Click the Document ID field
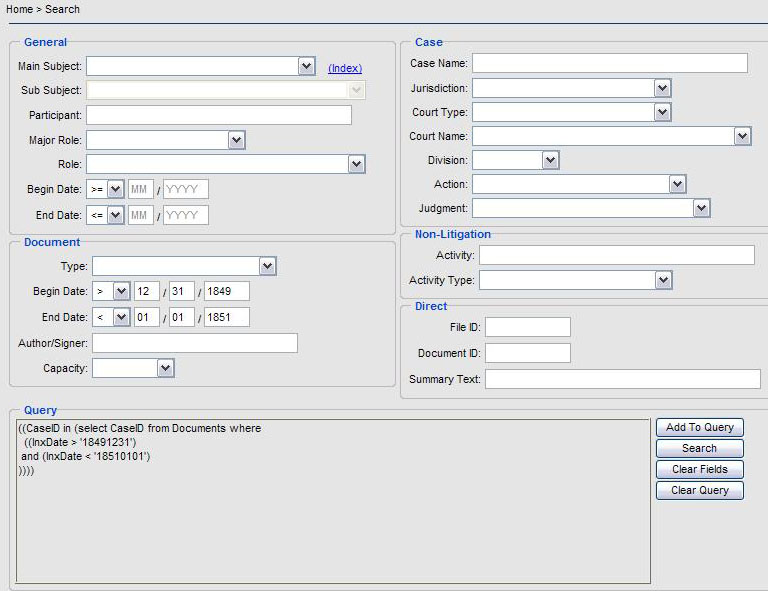 [x=528, y=353]
